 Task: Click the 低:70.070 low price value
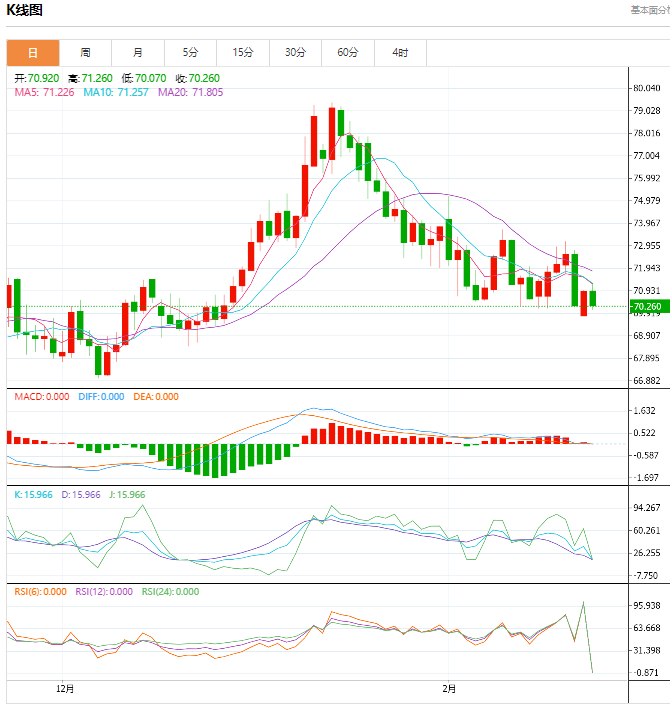[x=144, y=78]
